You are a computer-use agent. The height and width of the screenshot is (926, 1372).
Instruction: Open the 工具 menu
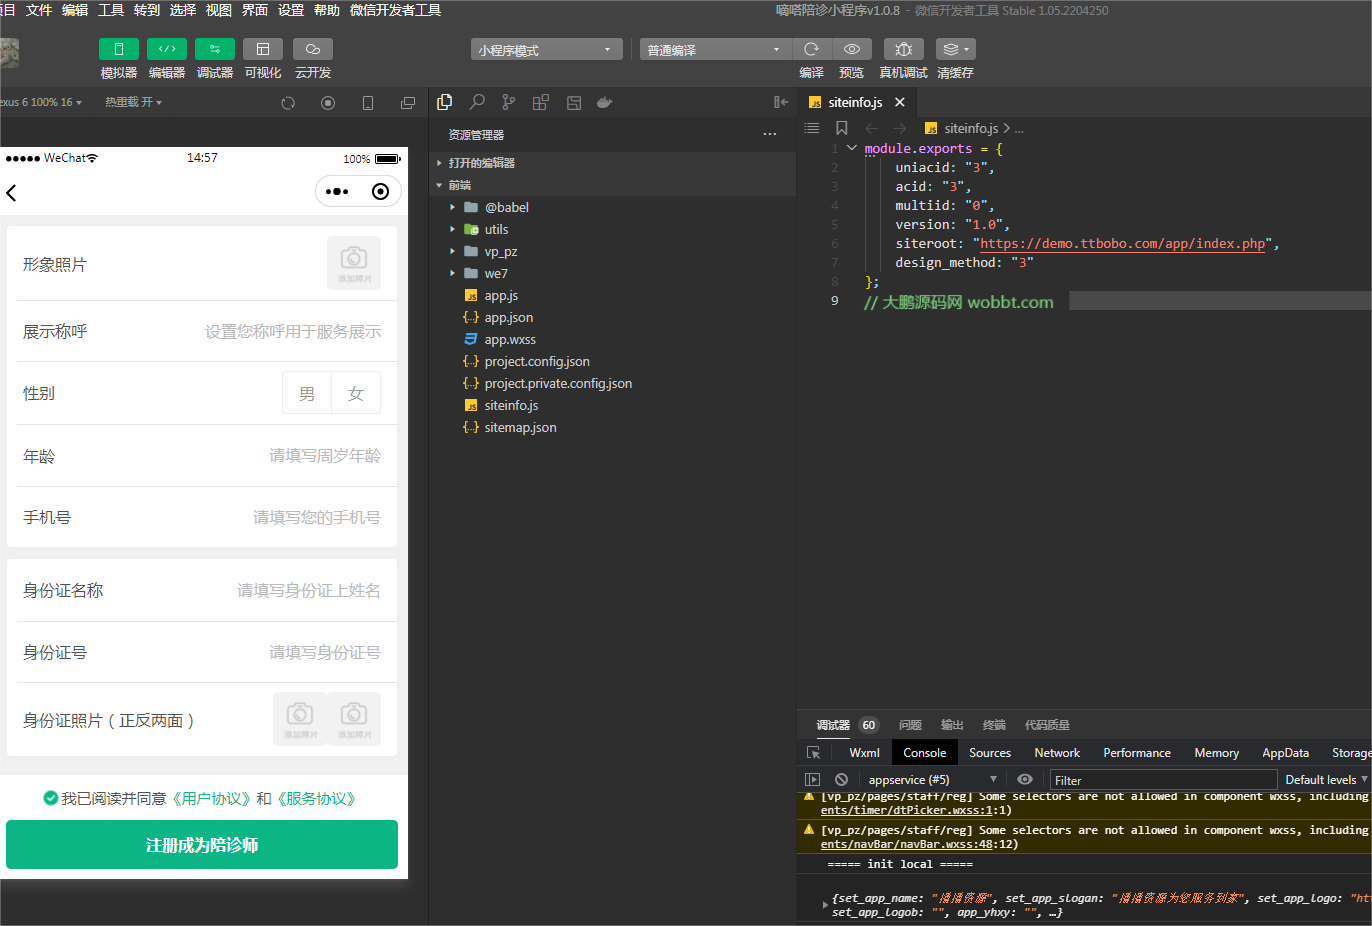coord(111,10)
